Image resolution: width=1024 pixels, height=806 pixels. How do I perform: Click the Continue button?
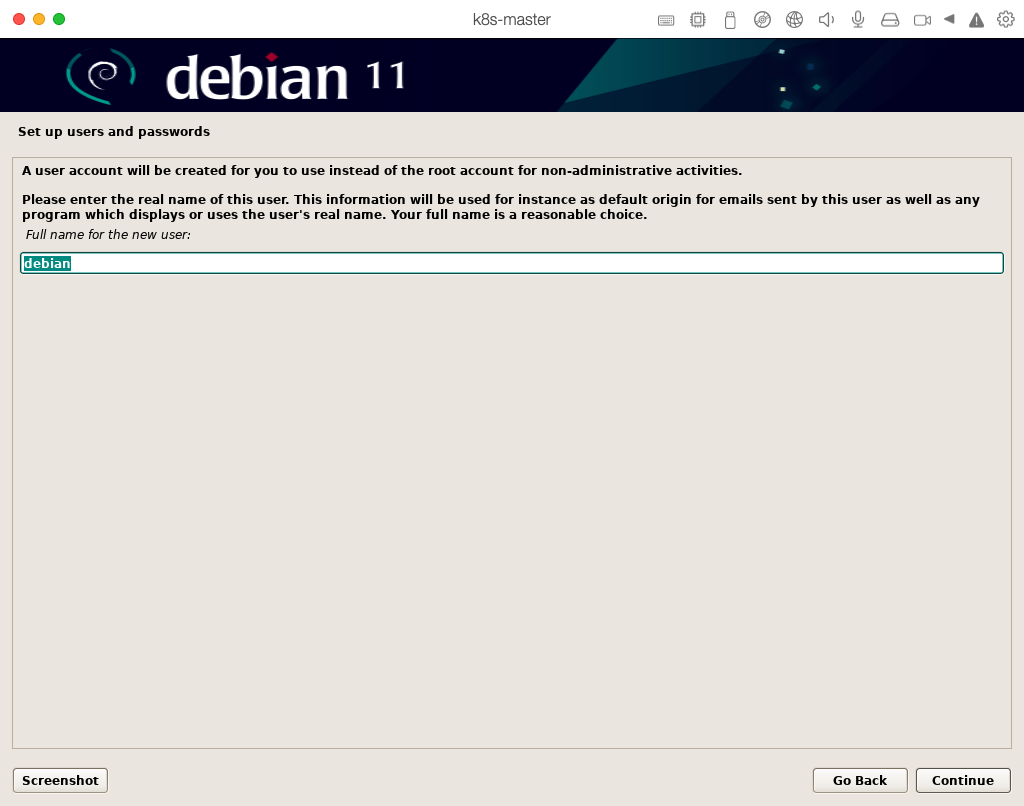tap(963, 780)
